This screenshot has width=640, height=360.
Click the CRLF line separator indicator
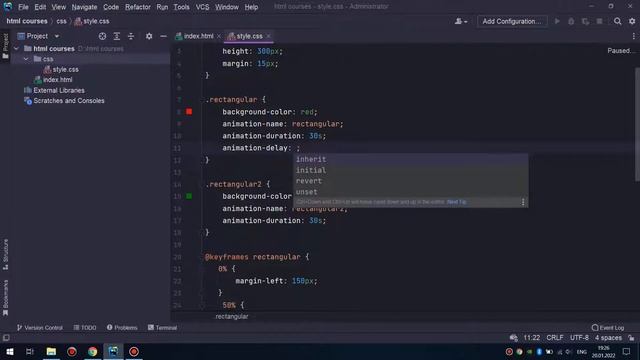(555, 338)
